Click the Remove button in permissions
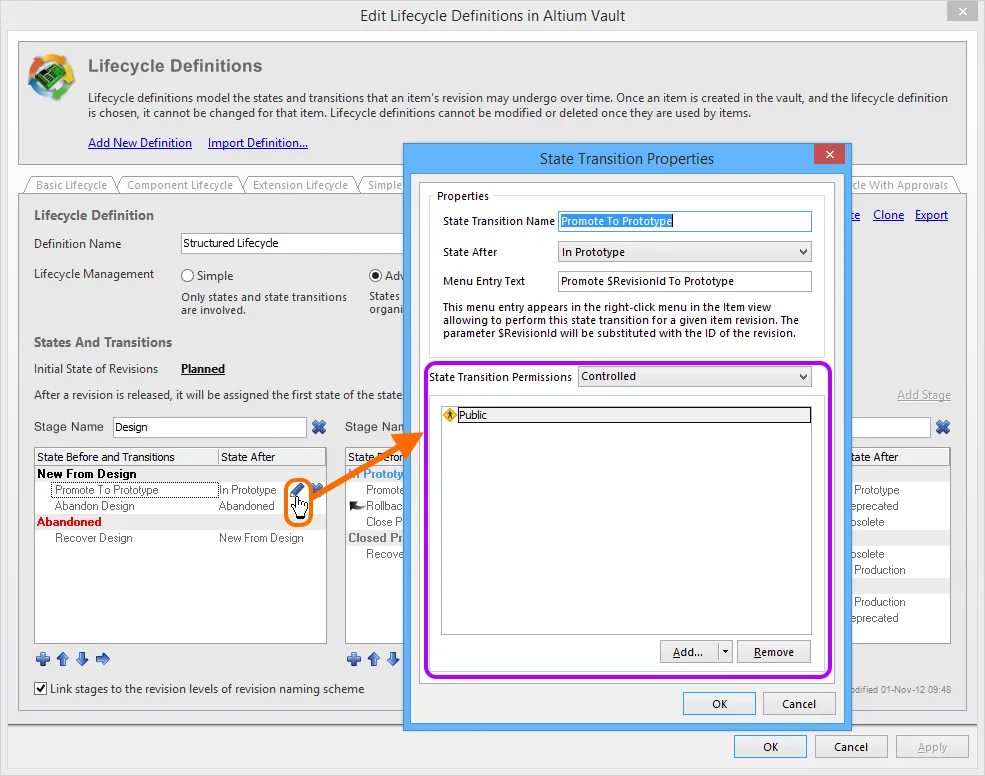The image size is (985, 776). click(x=774, y=652)
